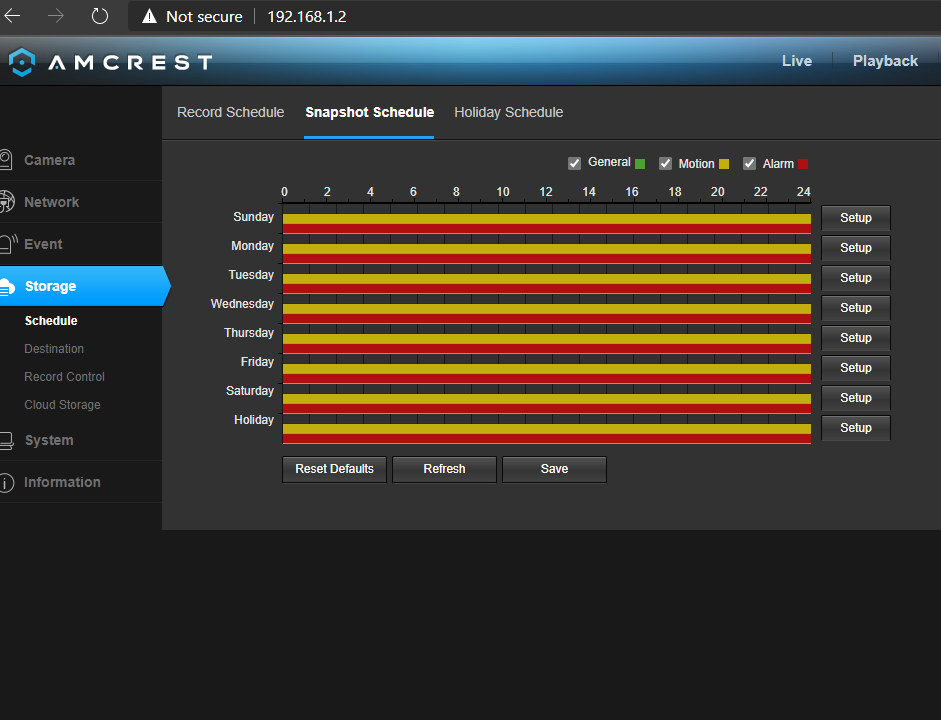Uncheck the General snapshot type checkbox
941x720 pixels.
coord(574,163)
